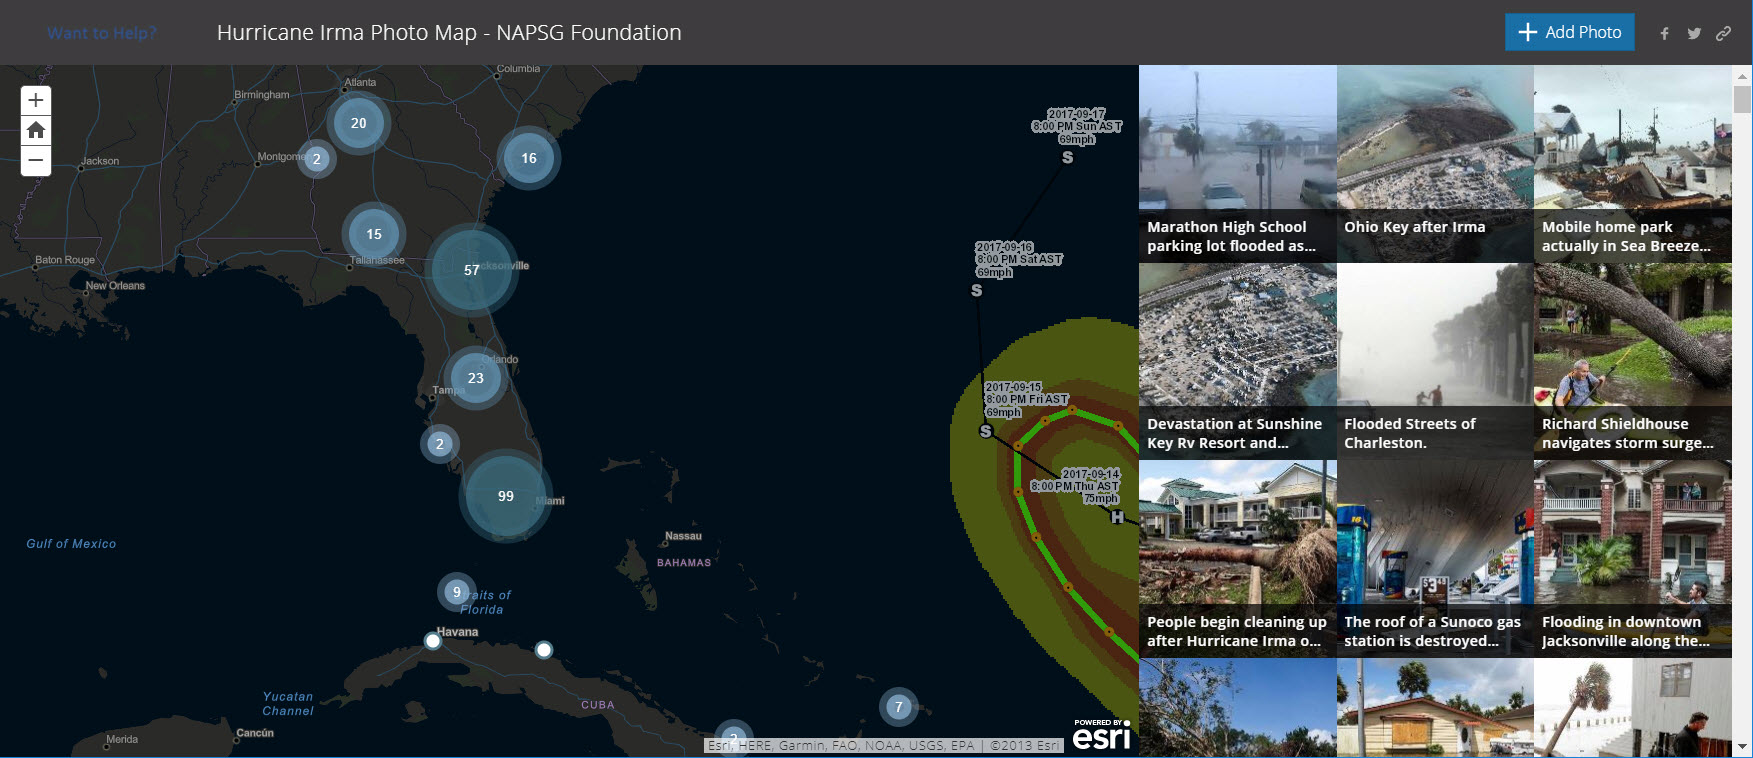Click the 2017-09-14 8:00 PM Thu AST label
Image resolution: width=1753 pixels, height=758 pixels.
pyautogui.click(x=1076, y=486)
